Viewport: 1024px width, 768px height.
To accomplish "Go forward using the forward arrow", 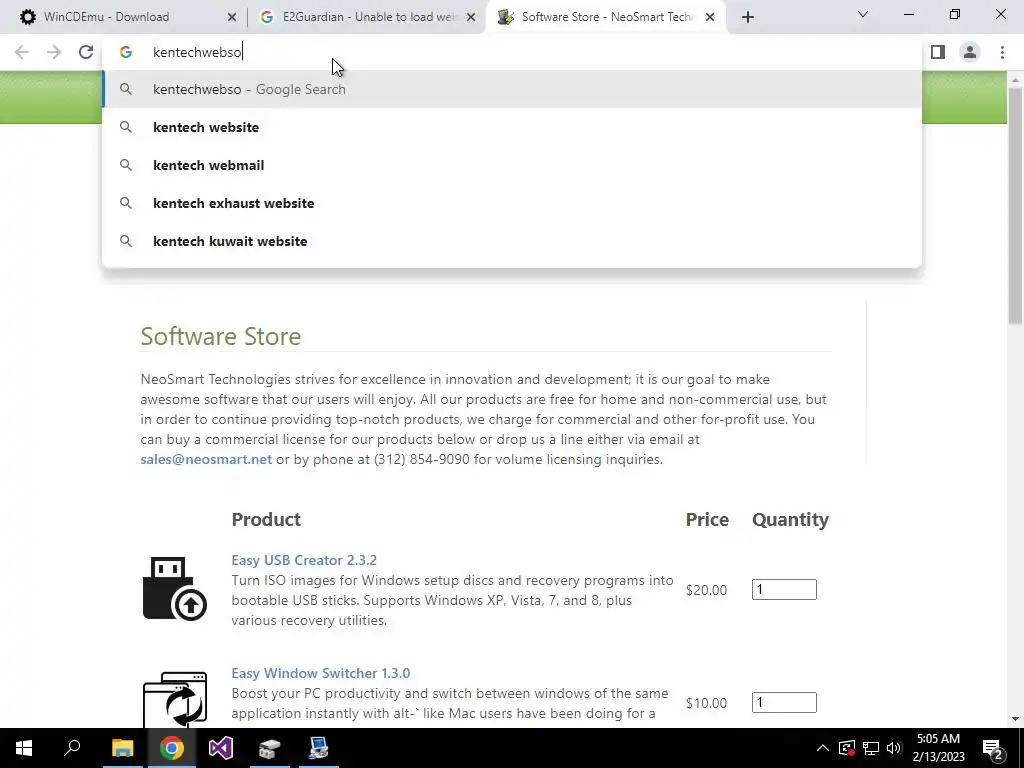I will pyautogui.click(x=54, y=52).
